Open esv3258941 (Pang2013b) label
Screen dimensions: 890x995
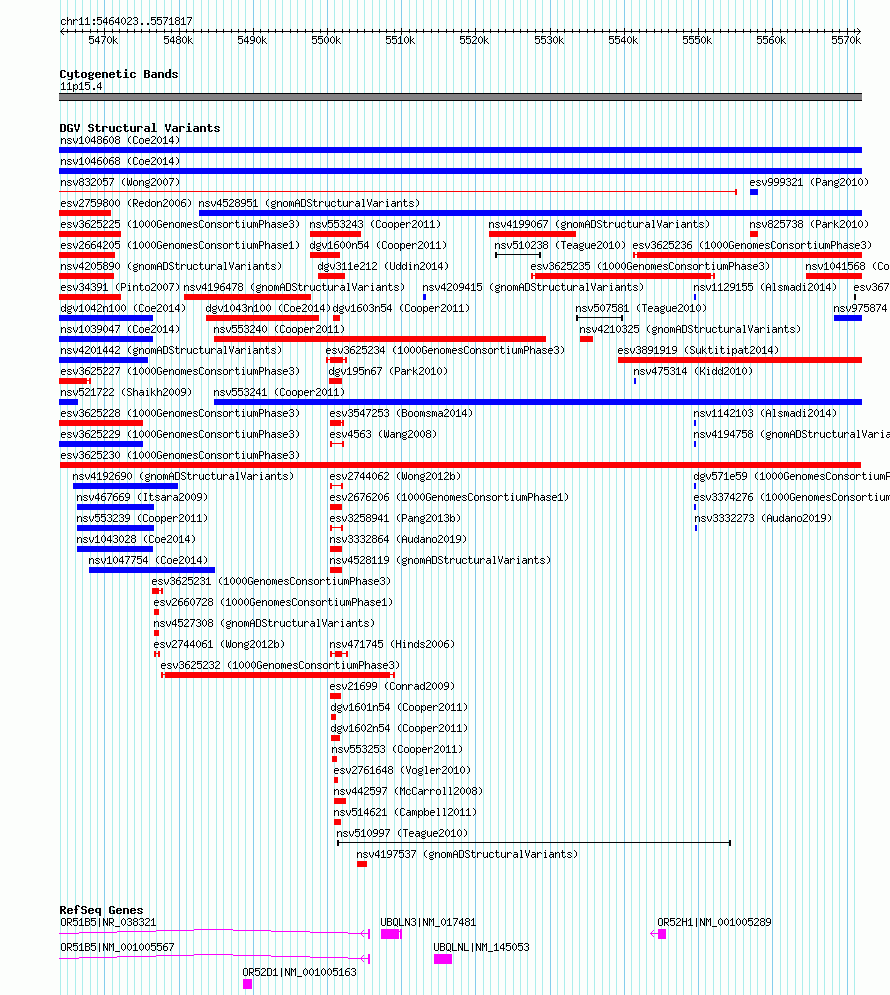pyautogui.click(x=395, y=517)
